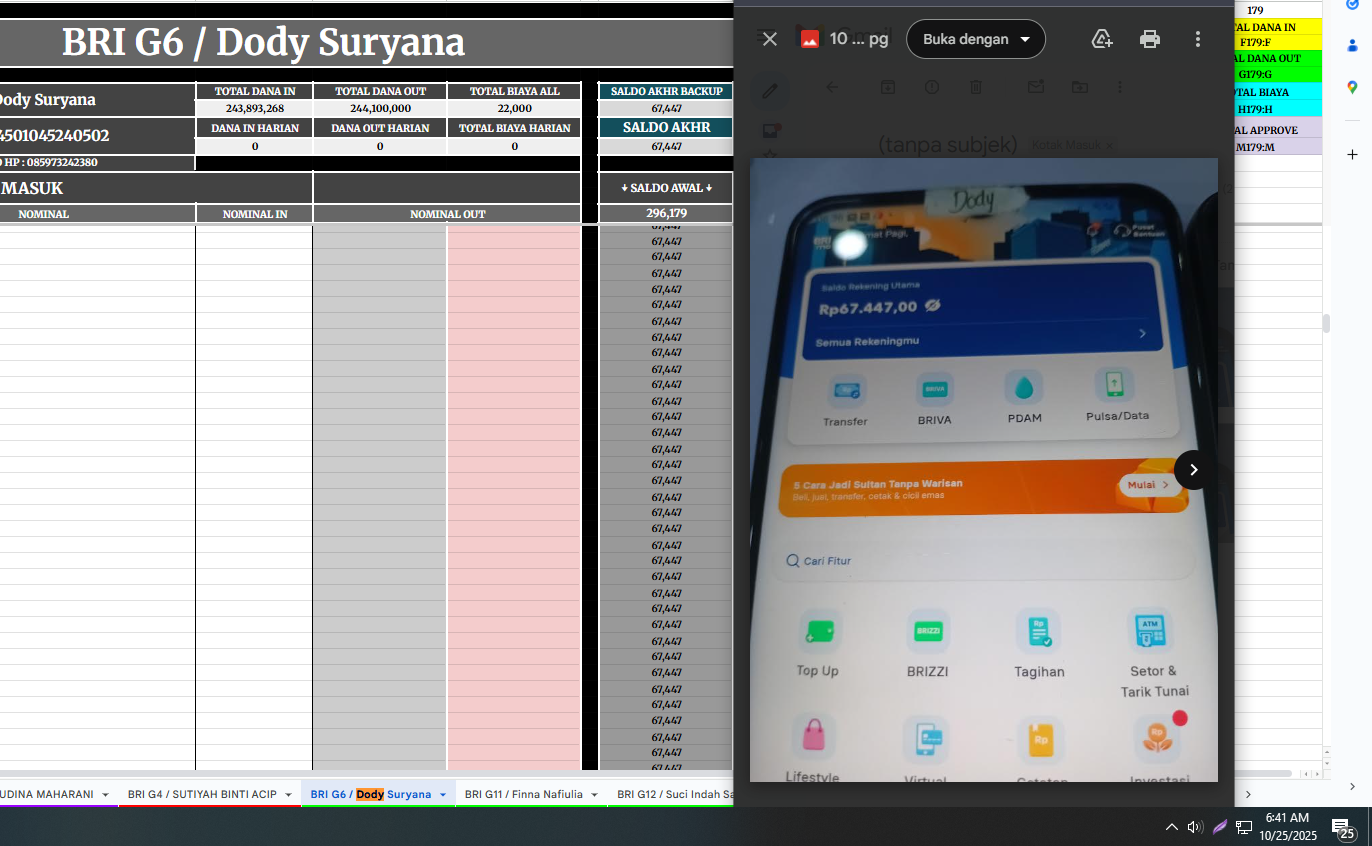Hide the side panel with the chevron

pyautogui.click(x=1352, y=787)
